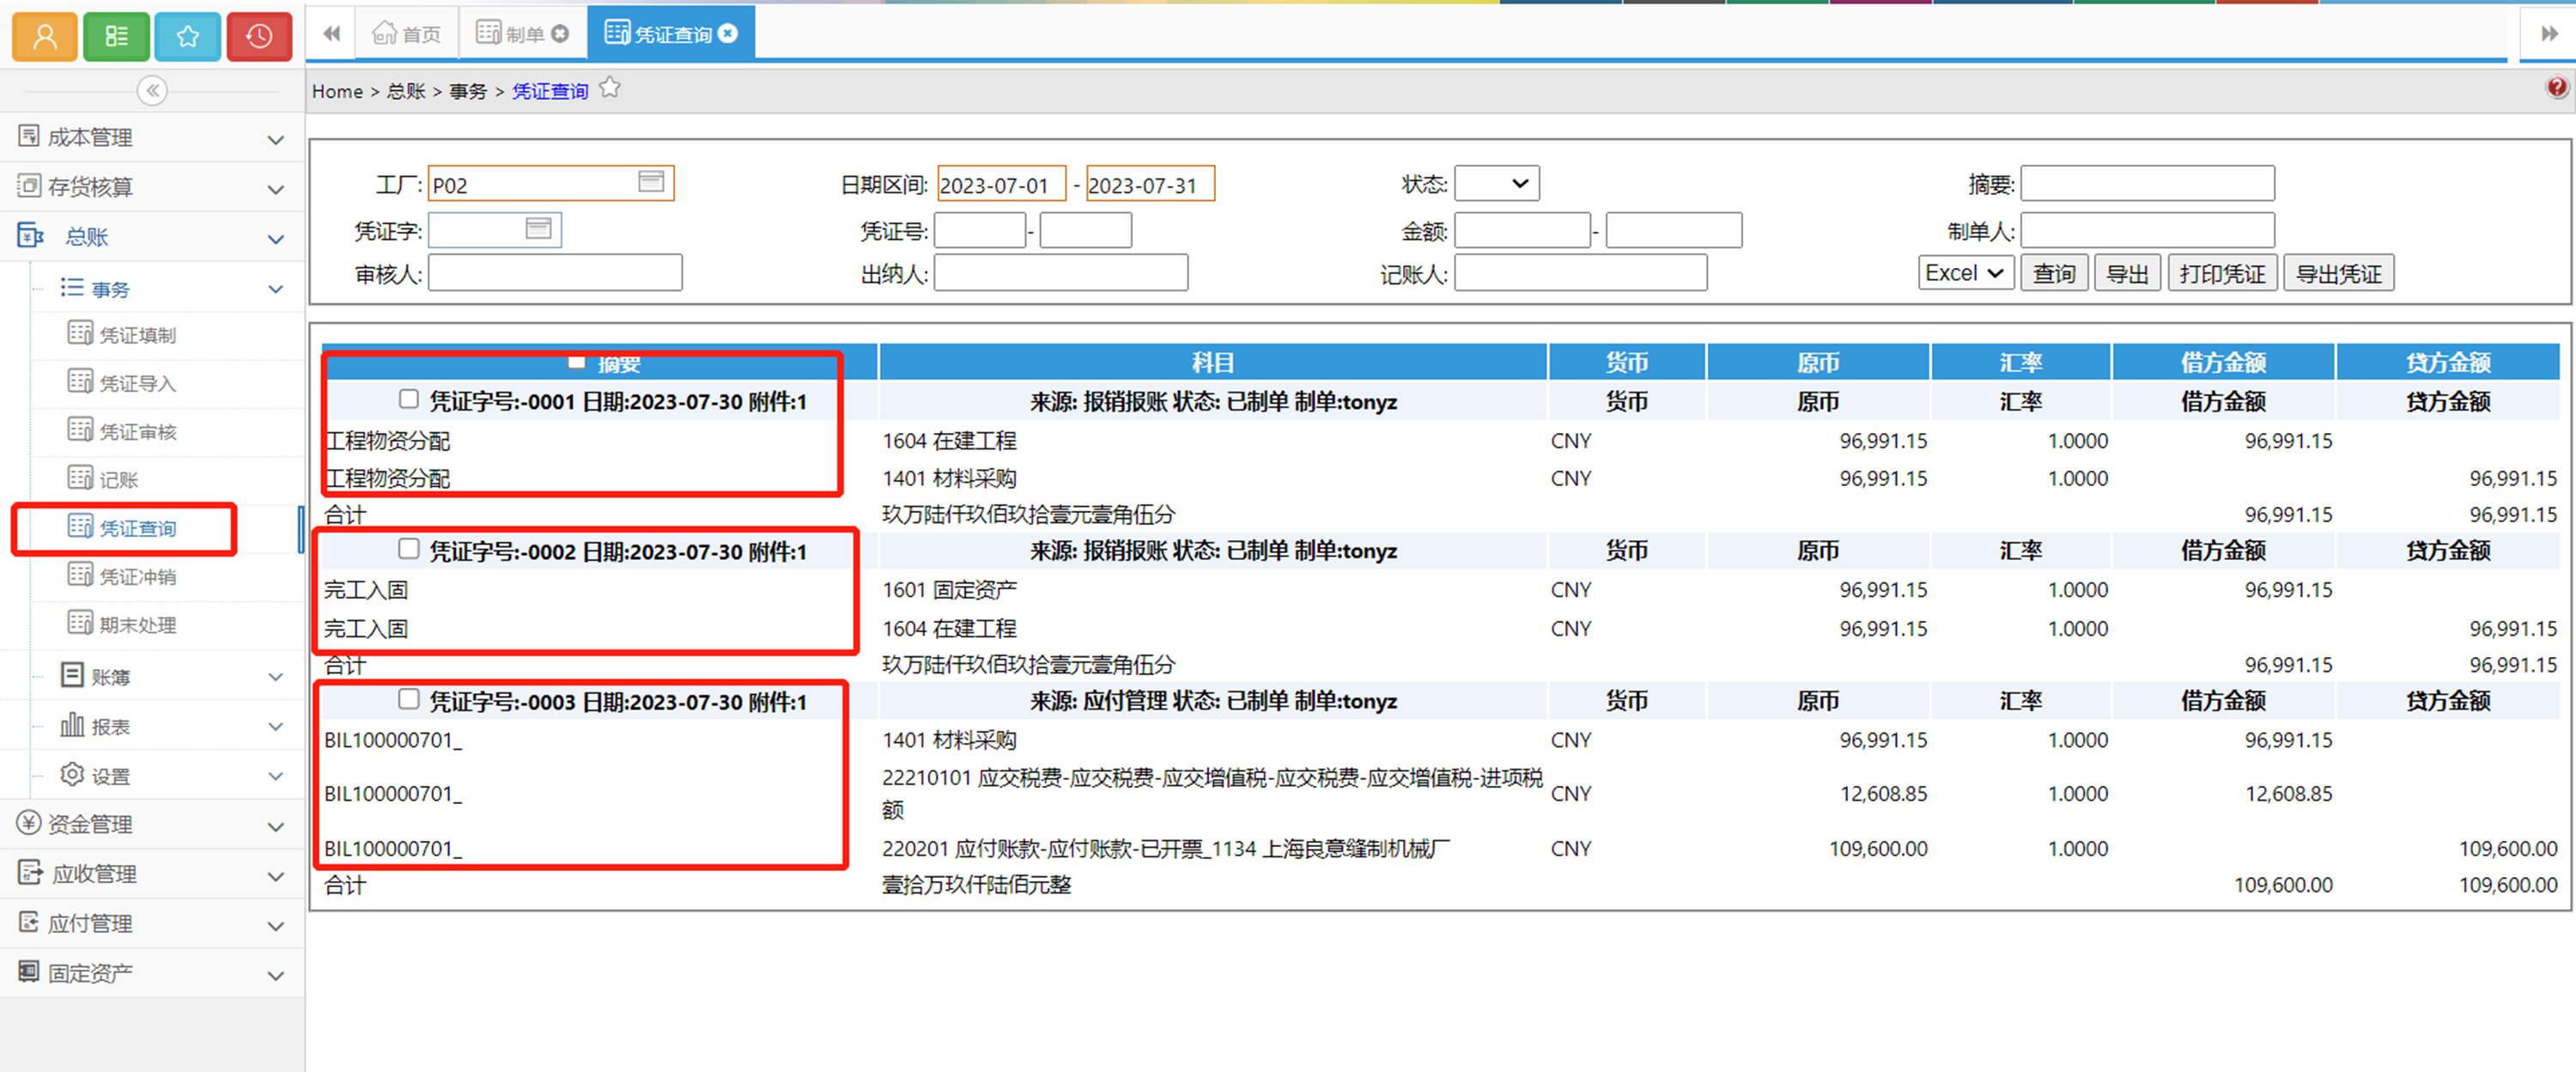Check voucher 0003 checkbox
This screenshot has height=1072, width=2576.
point(408,699)
